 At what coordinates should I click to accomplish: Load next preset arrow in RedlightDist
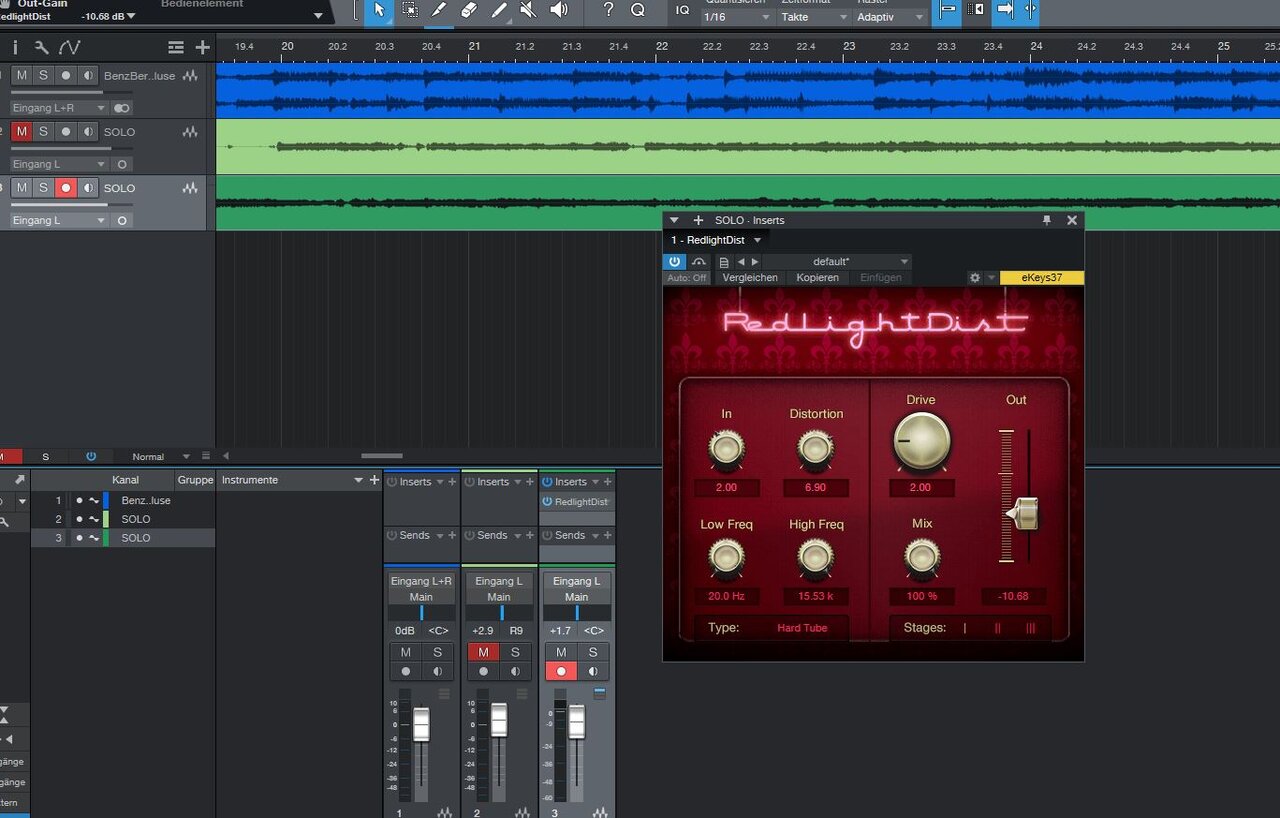tap(755, 262)
